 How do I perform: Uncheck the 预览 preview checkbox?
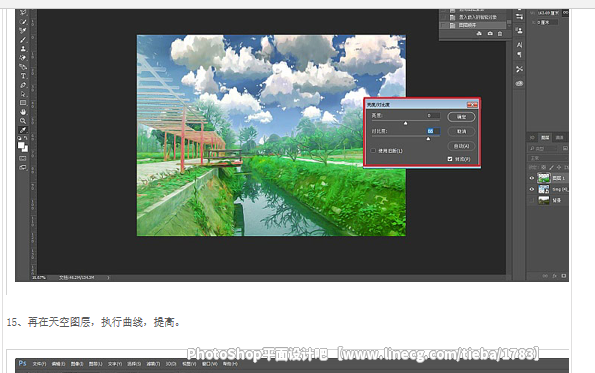tap(450, 159)
